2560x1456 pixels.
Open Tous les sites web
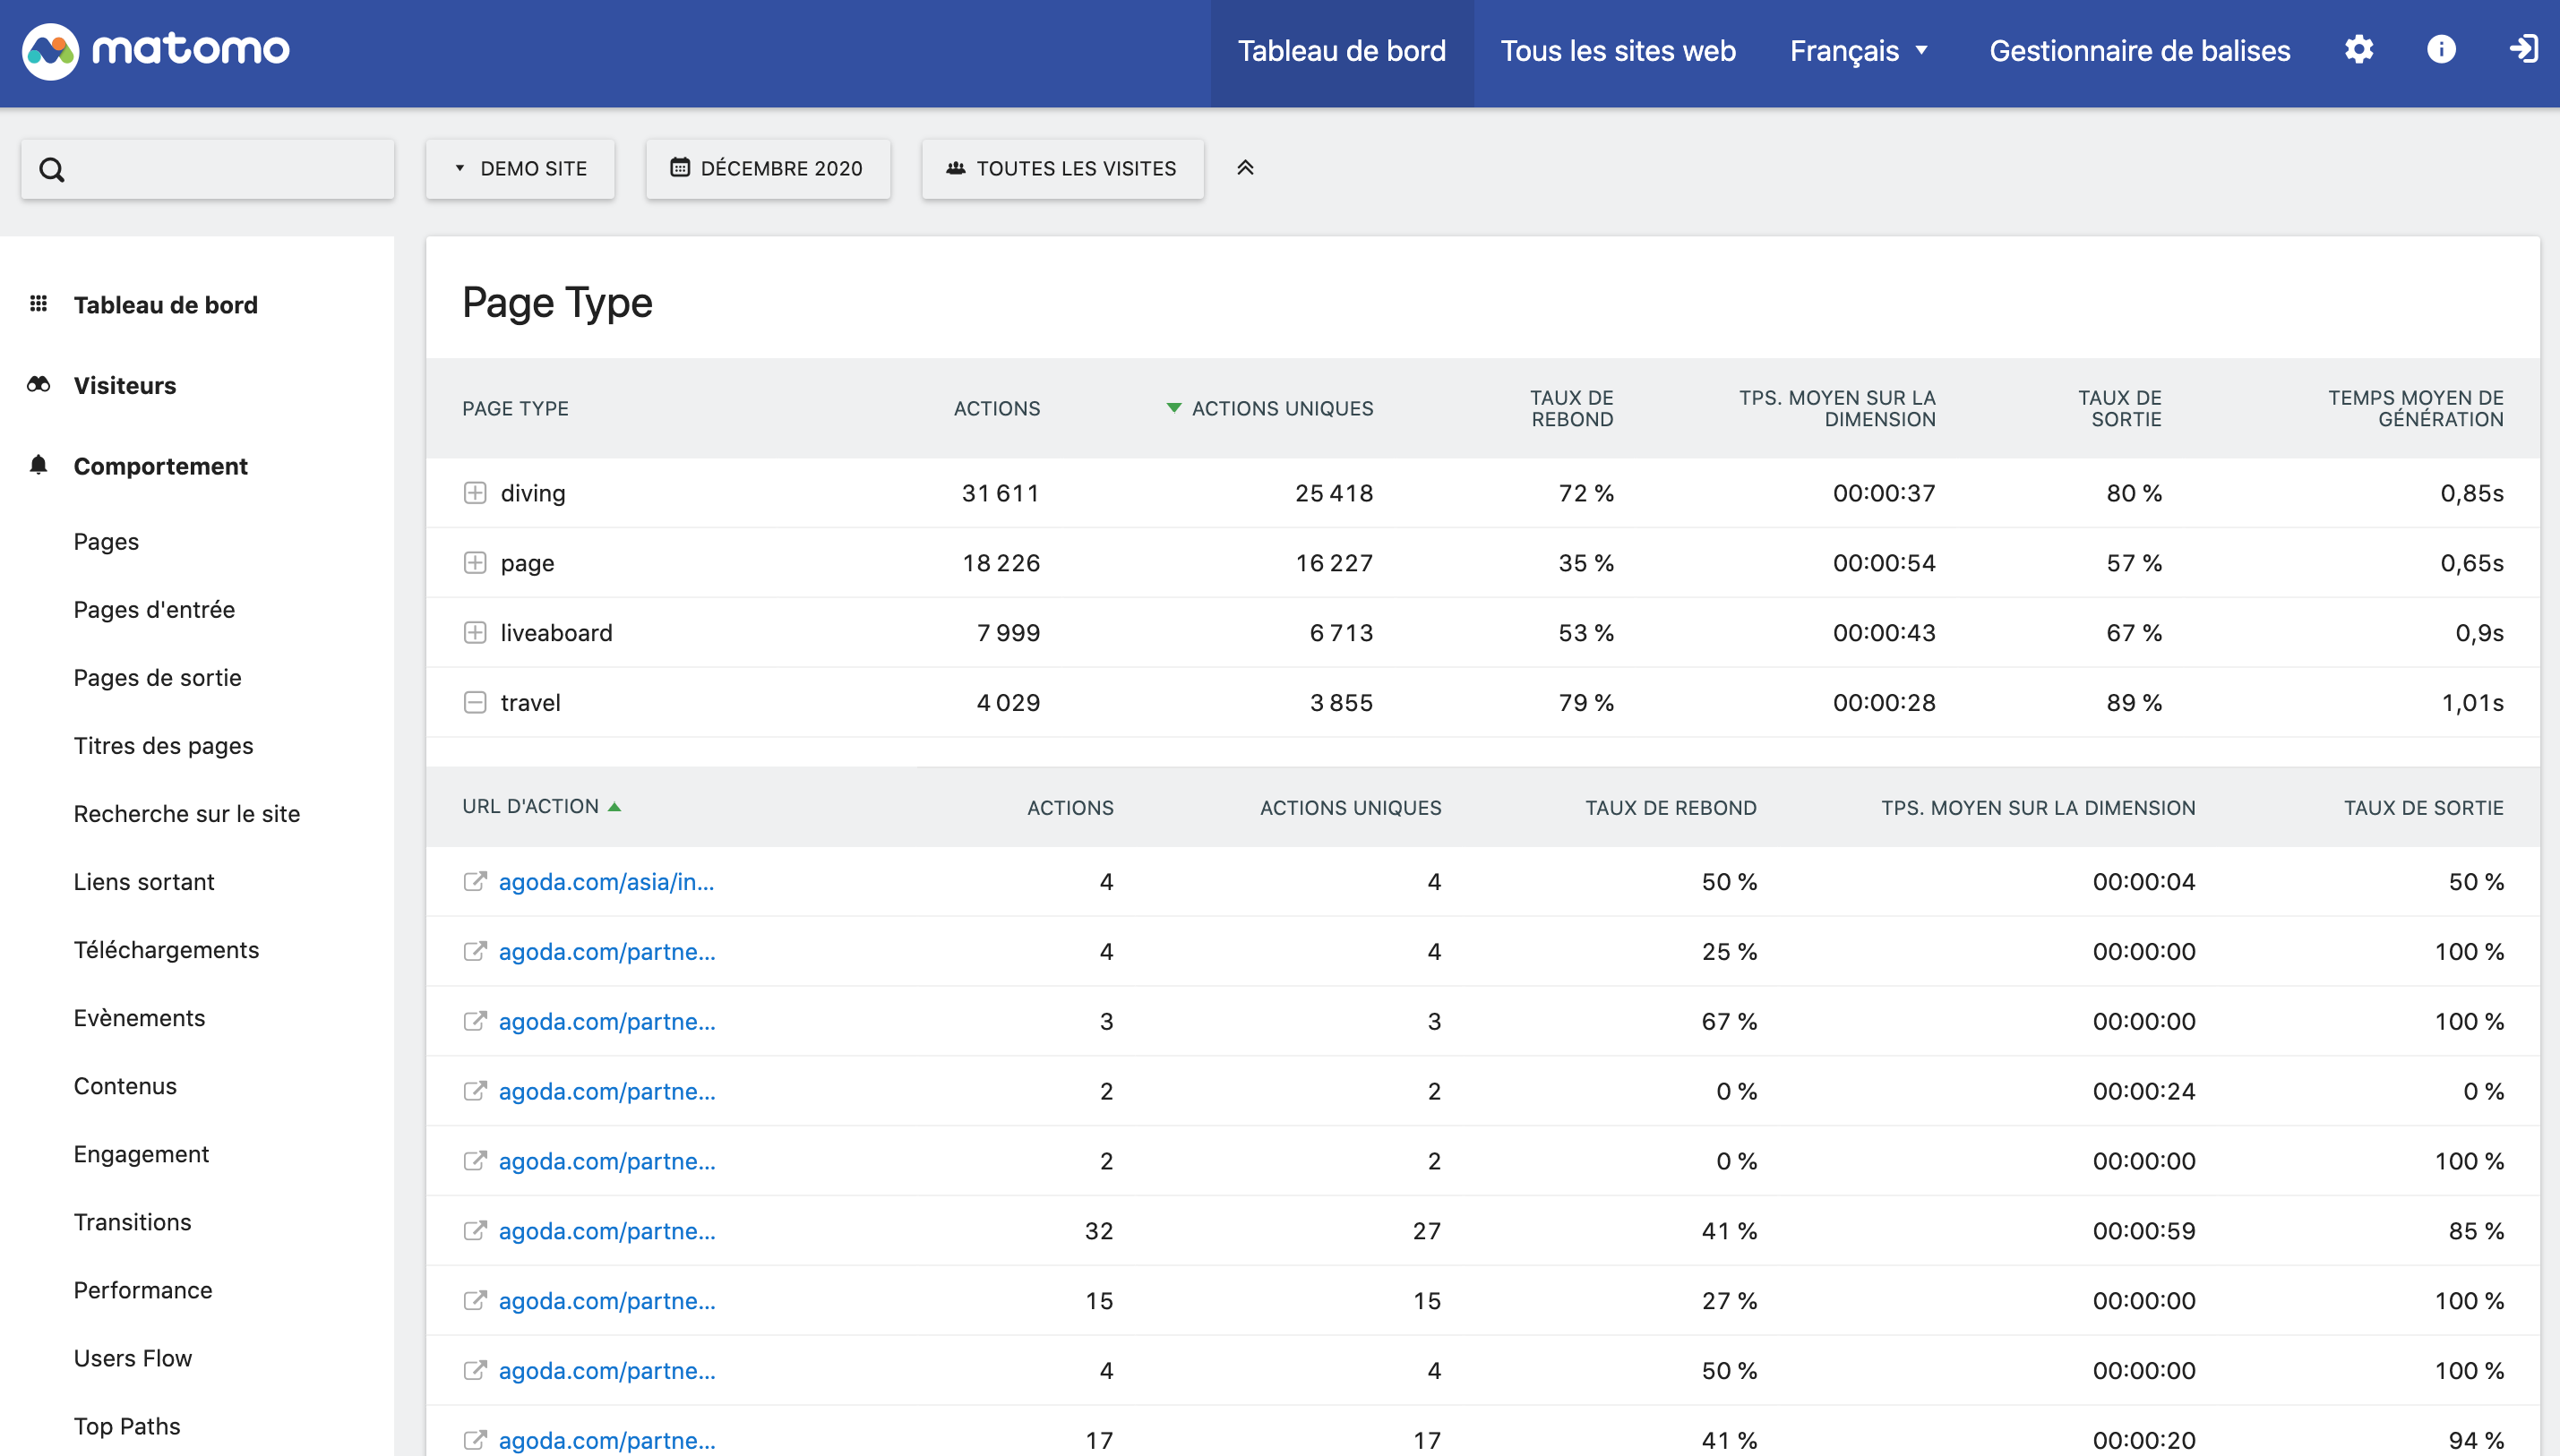coord(1618,51)
